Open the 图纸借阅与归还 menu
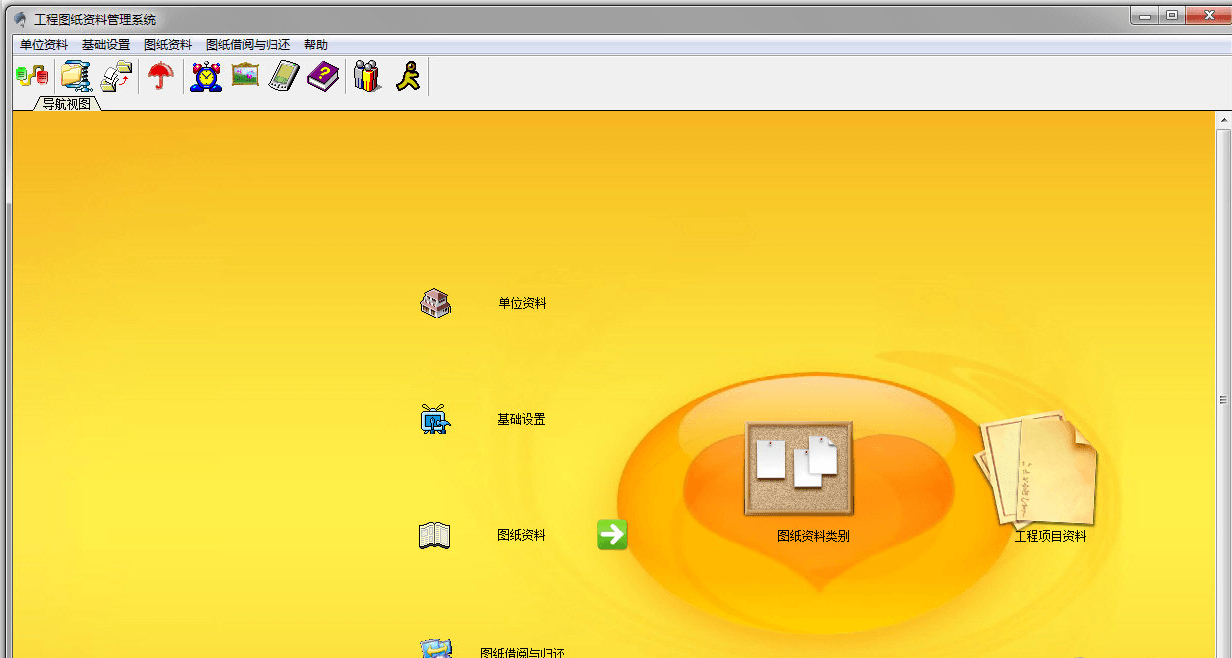Viewport: 1232px width, 658px height. (x=247, y=45)
